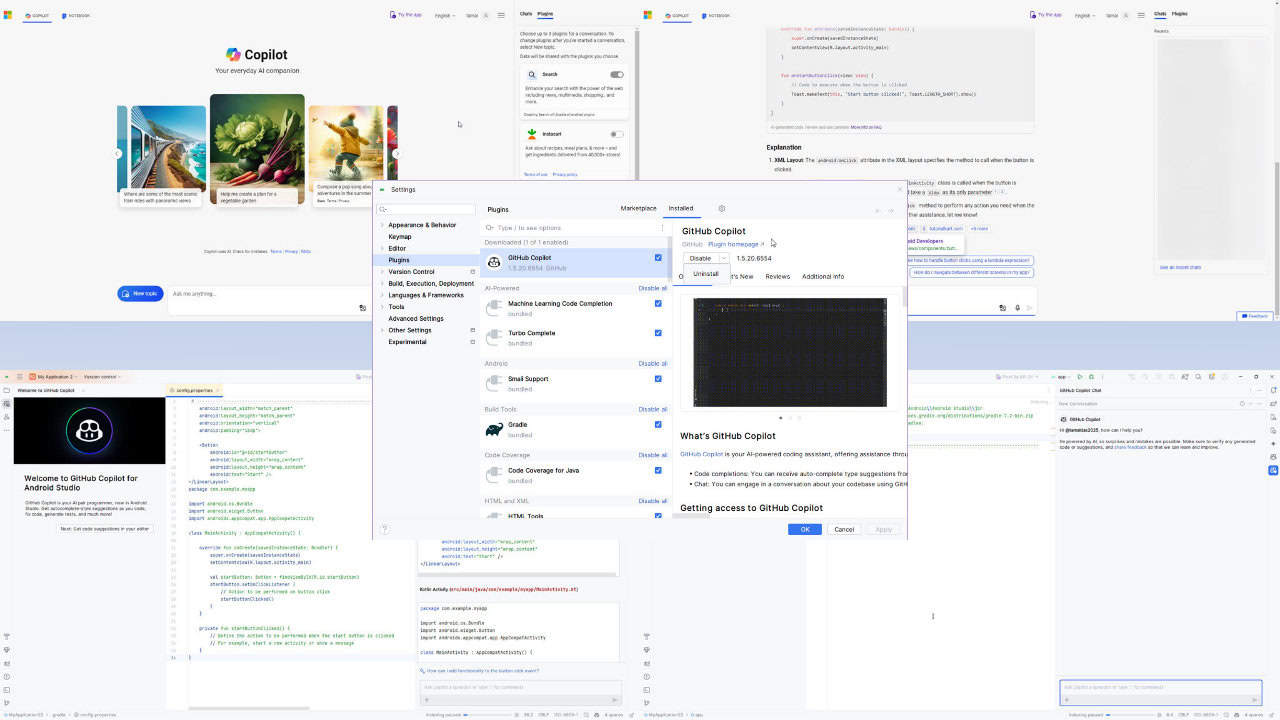Open the Additional Info tab
The image size is (1280, 720).
823,276
